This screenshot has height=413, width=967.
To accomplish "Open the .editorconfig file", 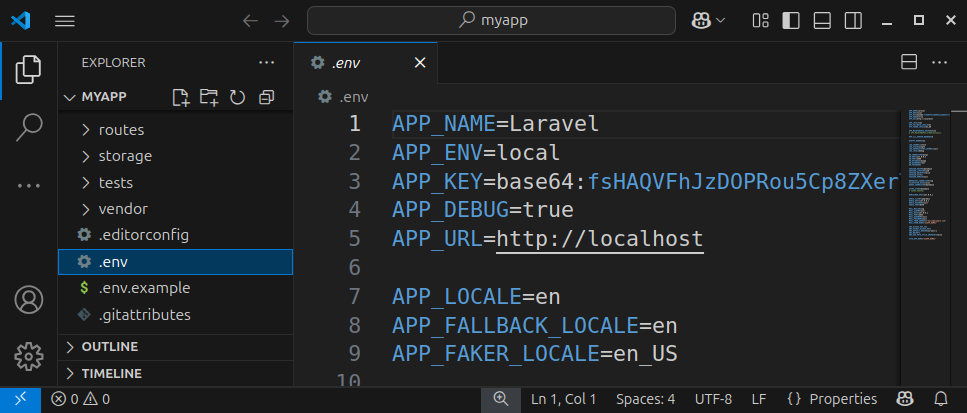I will tap(175, 235).
